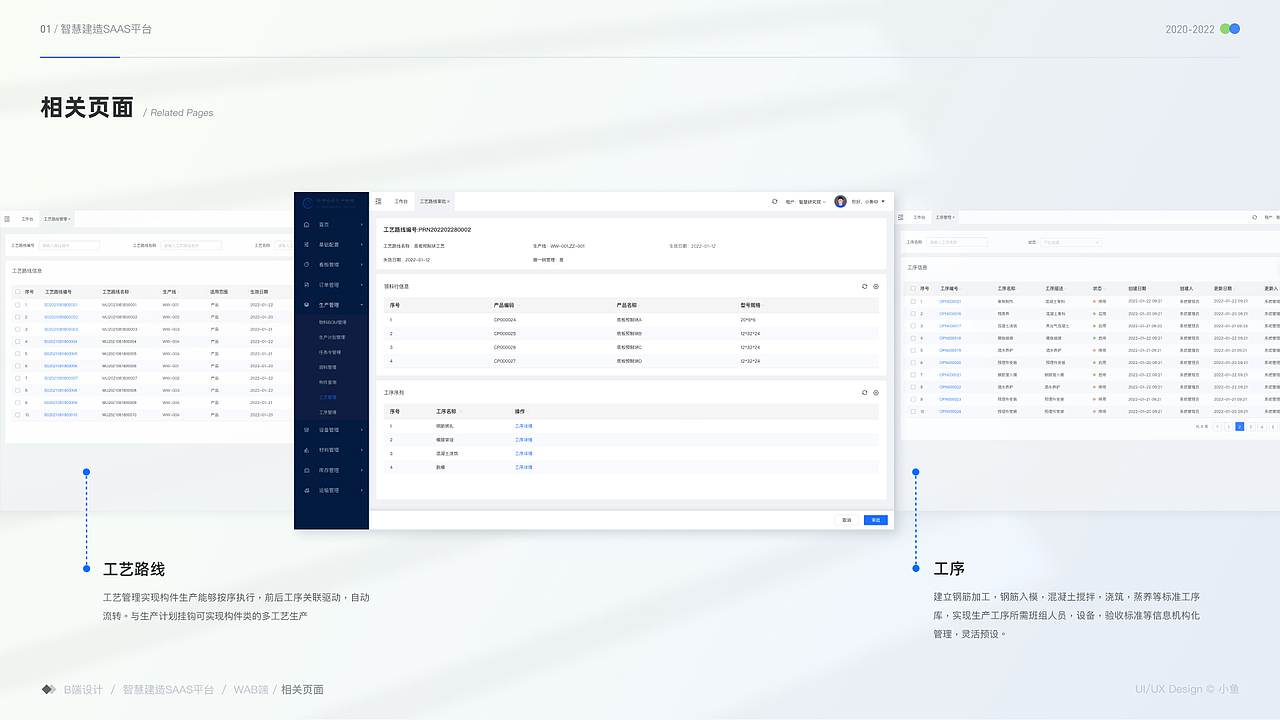Viewport: 1280px width, 720px height.
Task: Open the 状态 dropdown in right window
Action: [1071, 242]
